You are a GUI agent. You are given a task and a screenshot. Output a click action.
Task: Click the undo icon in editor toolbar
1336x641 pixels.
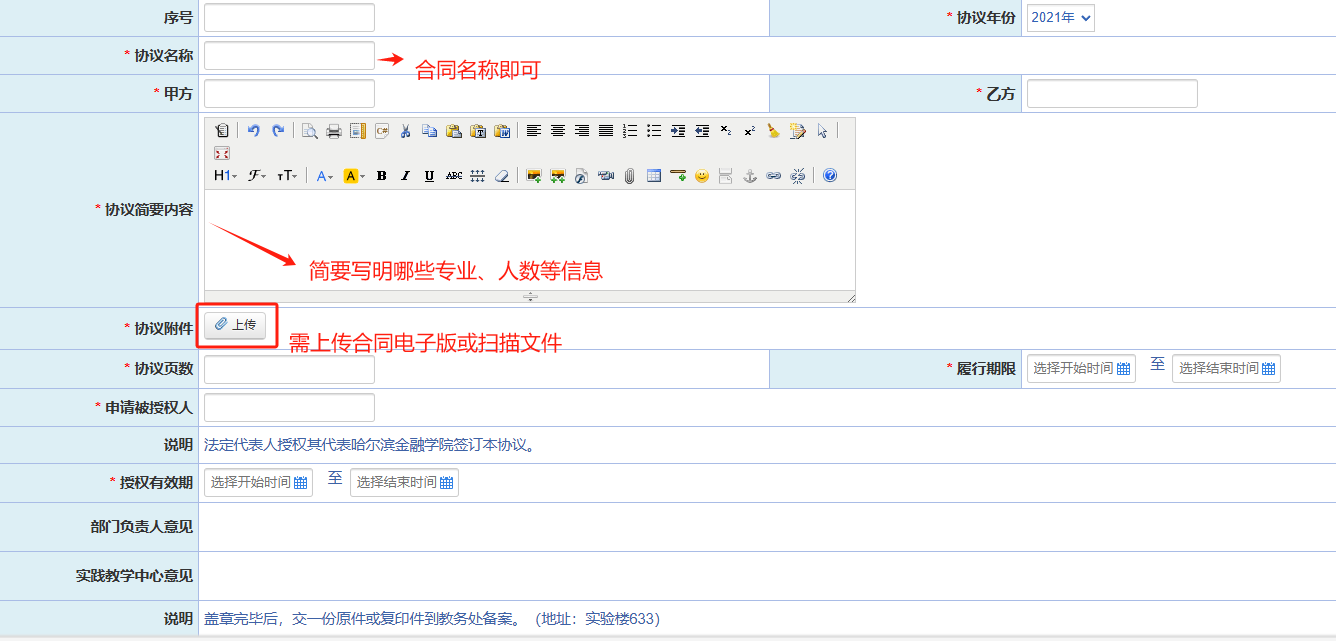pos(254,131)
